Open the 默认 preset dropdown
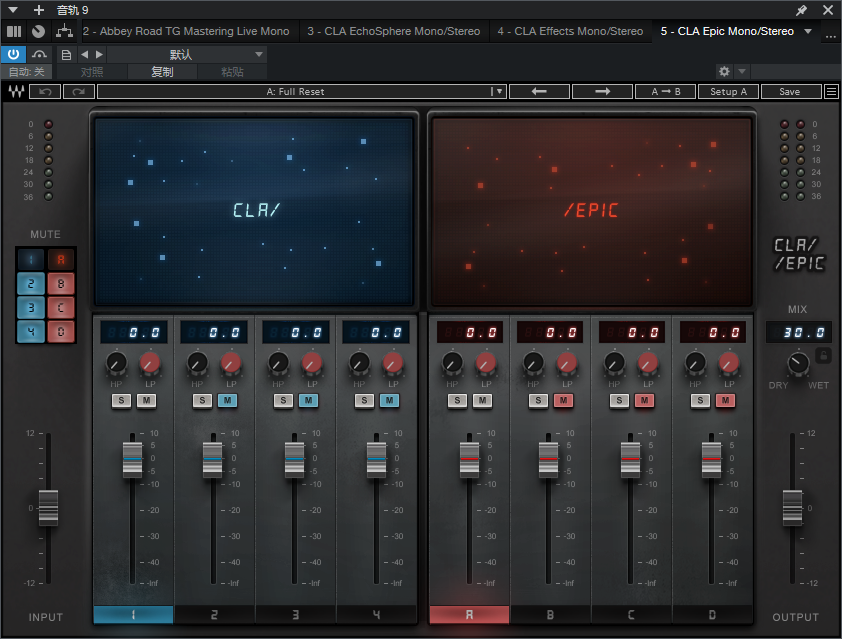The height and width of the screenshot is (639, 842). pos(187,54)
